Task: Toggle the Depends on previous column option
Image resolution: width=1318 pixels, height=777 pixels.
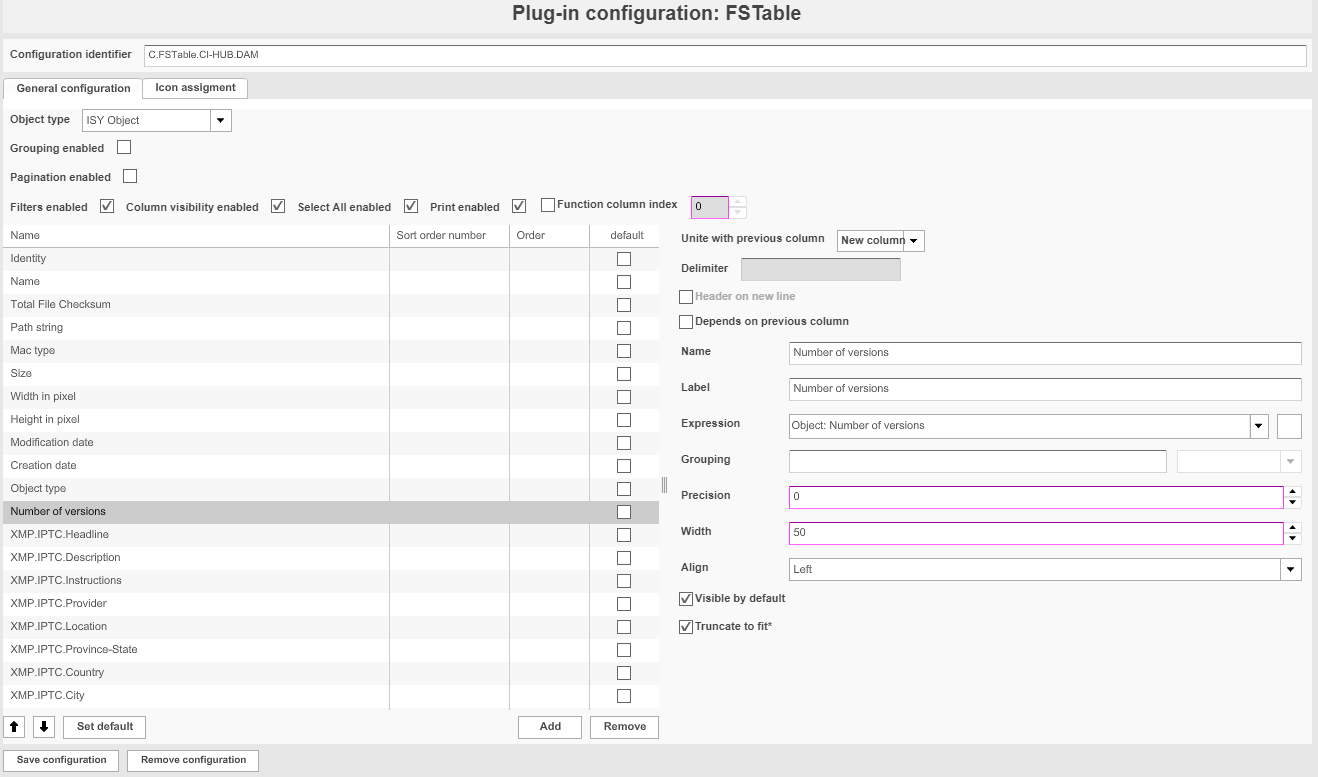Action: 686,321
